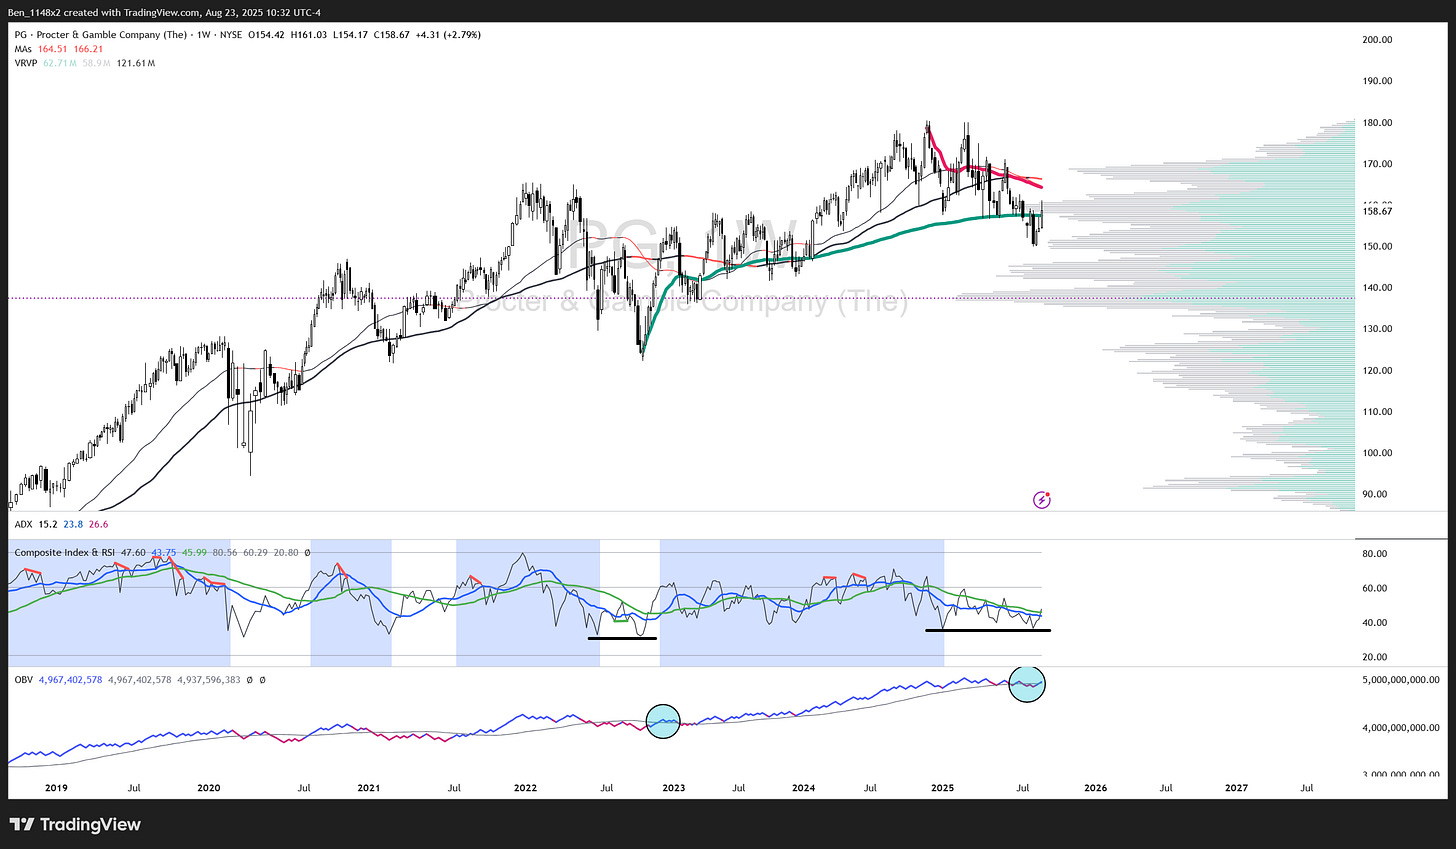Click the 180.00 price axis label
1456x849 pixels.
[x=1377, y=123]
